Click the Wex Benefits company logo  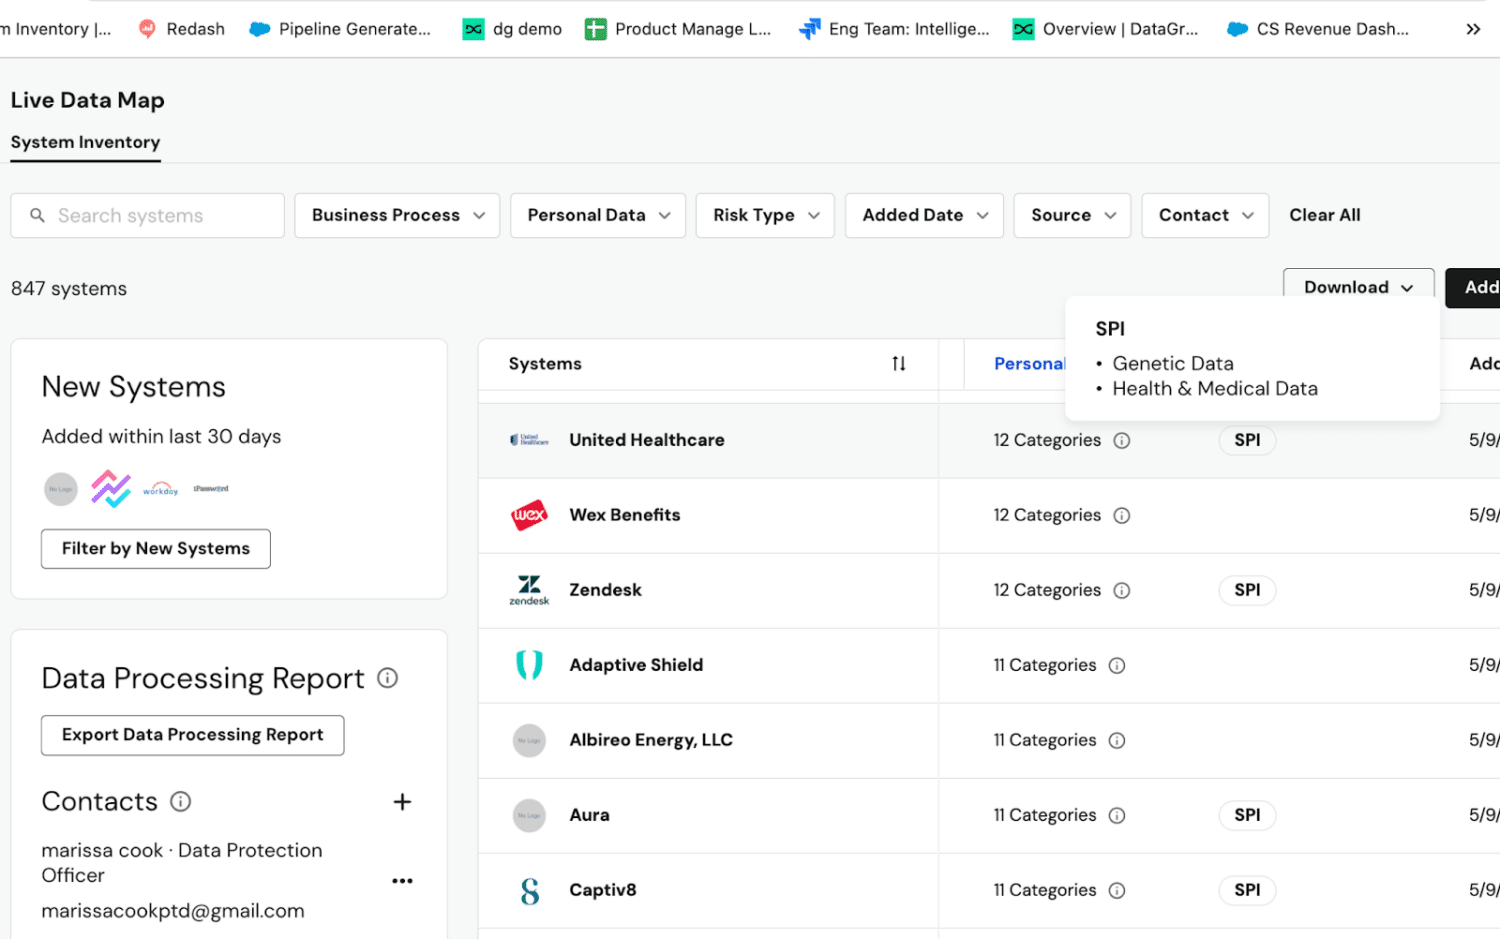(x=529, y=515)
